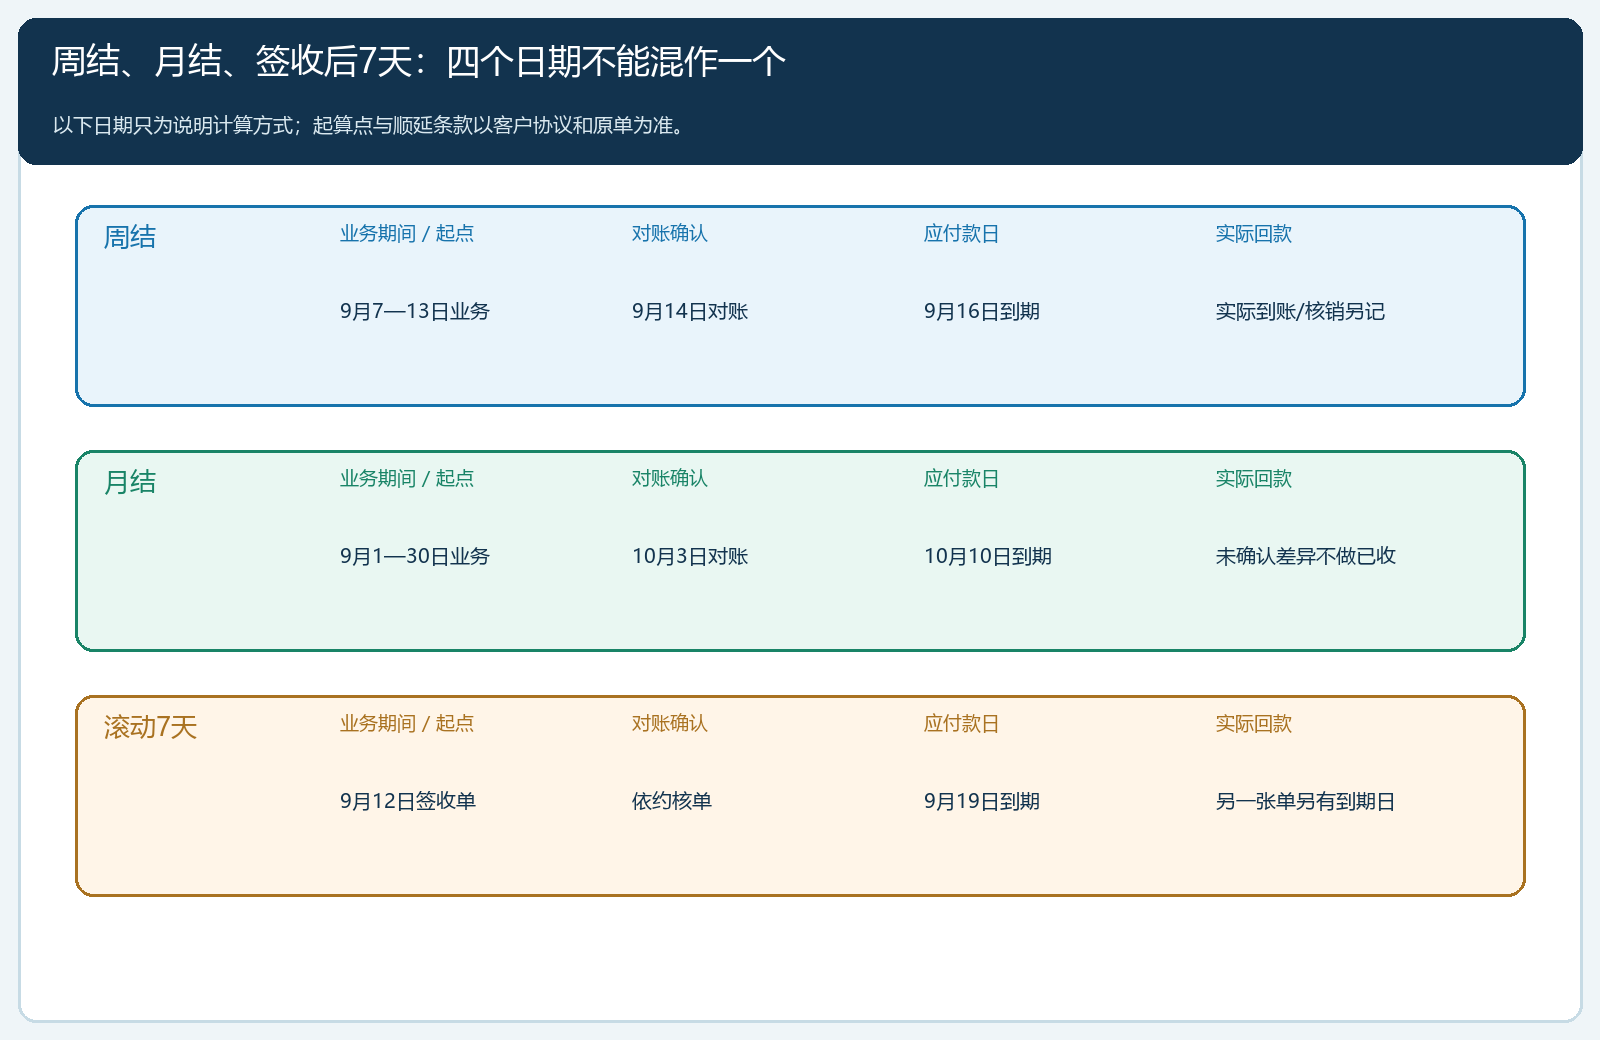1600x1040 pixels.
Task: Click 业务期间 / 起点 label in 周结 card
Action: [407, 234]
